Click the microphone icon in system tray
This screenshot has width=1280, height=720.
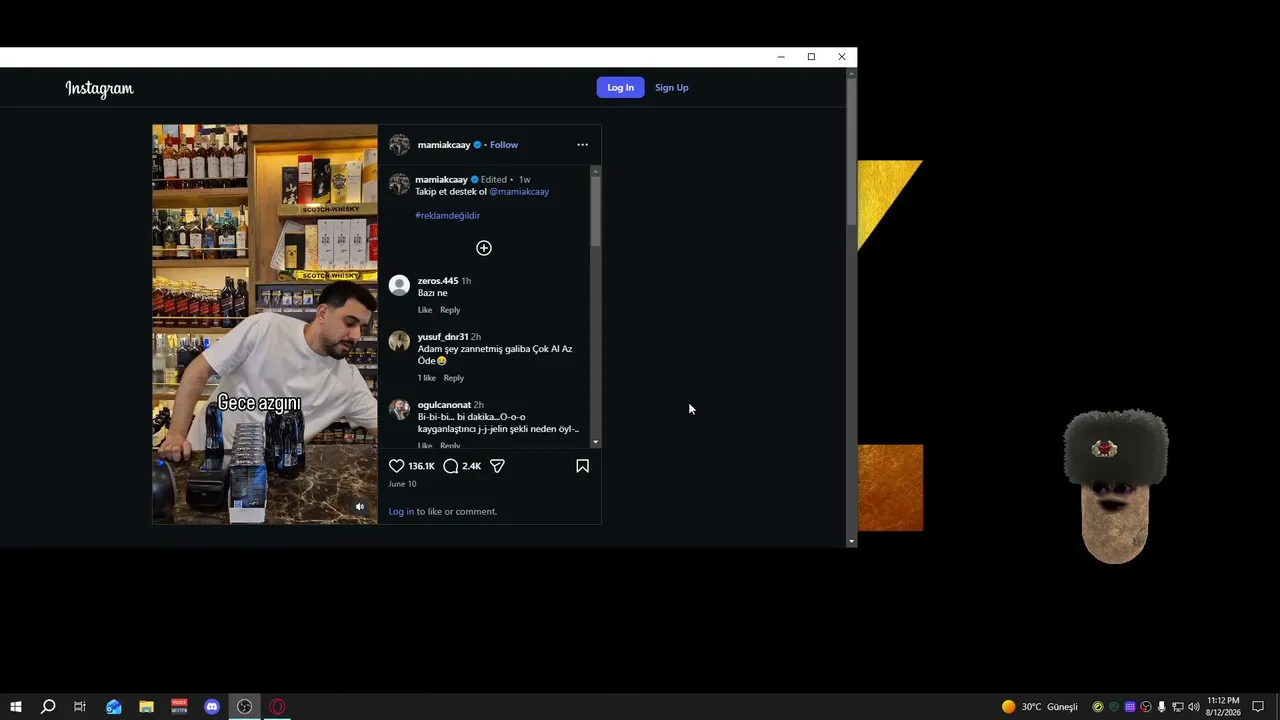click(1161, 707)
